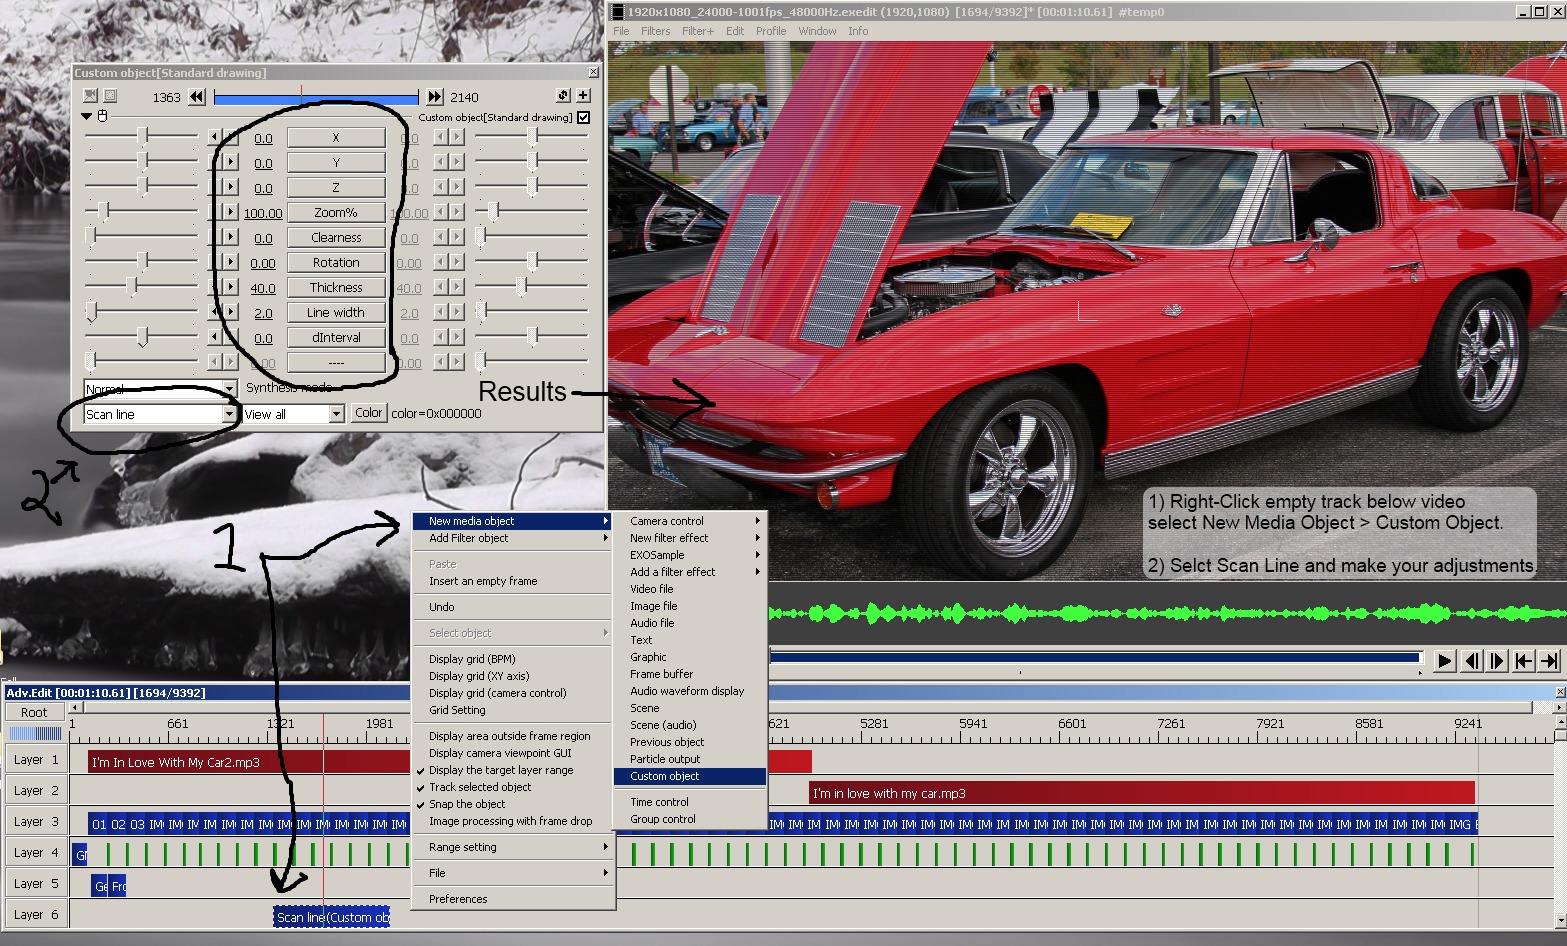The width and height of the screenshot is (1567, 946).
Task: Toggle visibility of Layer 3
Action: pyautogui.click(x=34, y=822)
